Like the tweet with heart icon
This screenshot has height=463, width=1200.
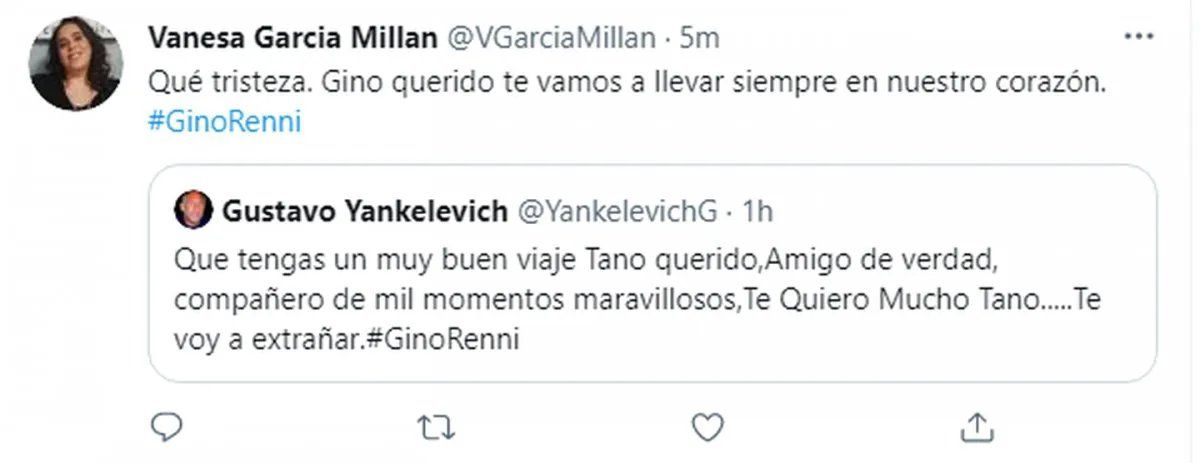708,427
